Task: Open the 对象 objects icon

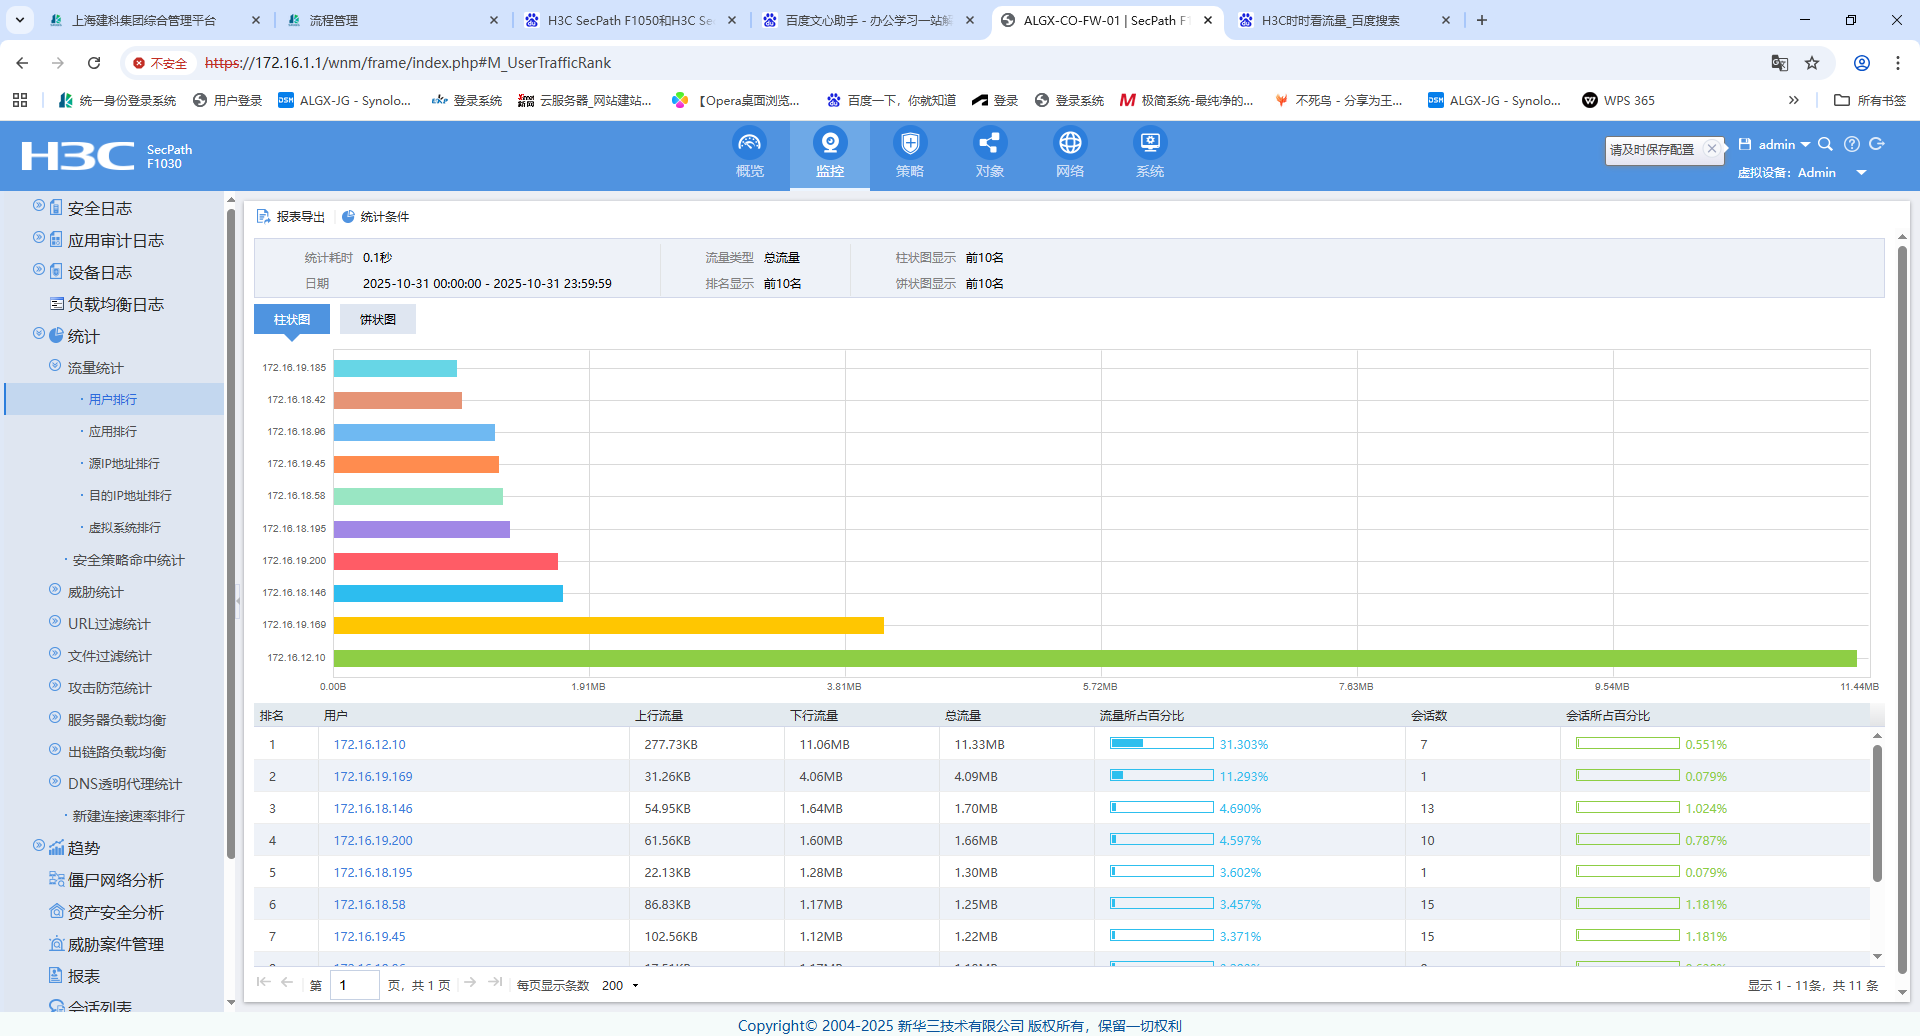Action: click(989, 144)
